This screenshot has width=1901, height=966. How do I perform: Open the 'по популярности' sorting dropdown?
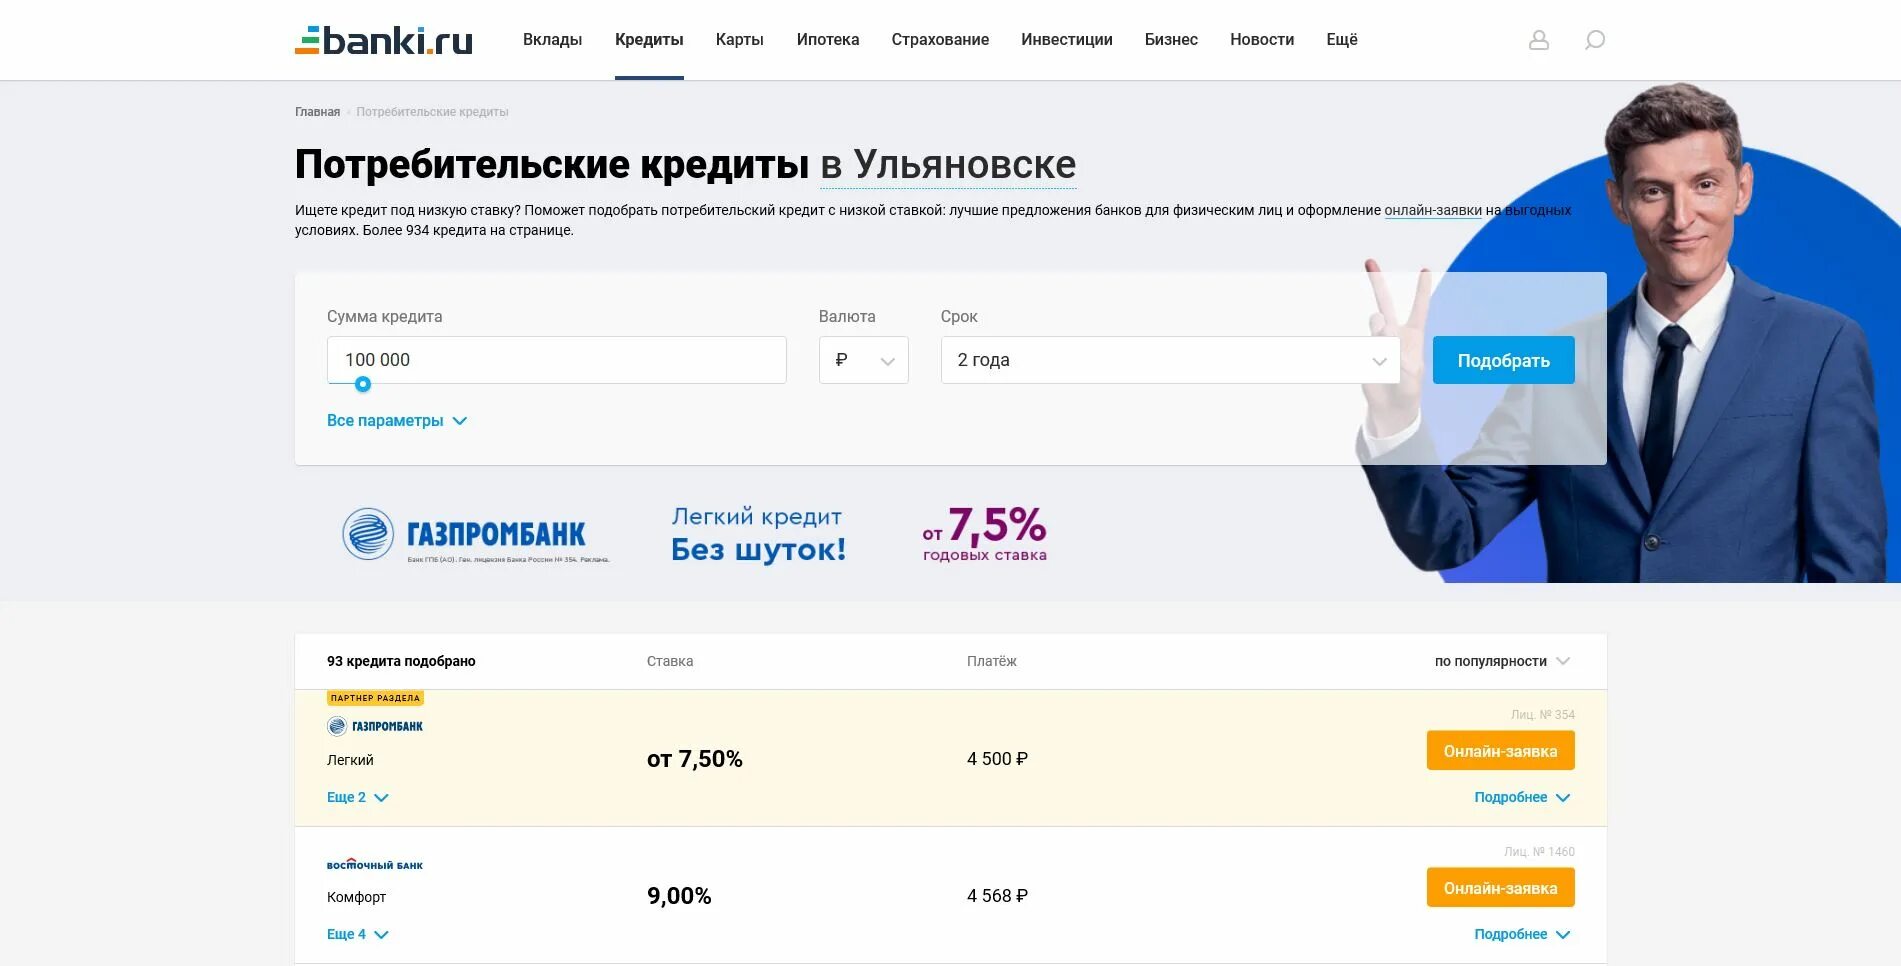point(1502,661)
